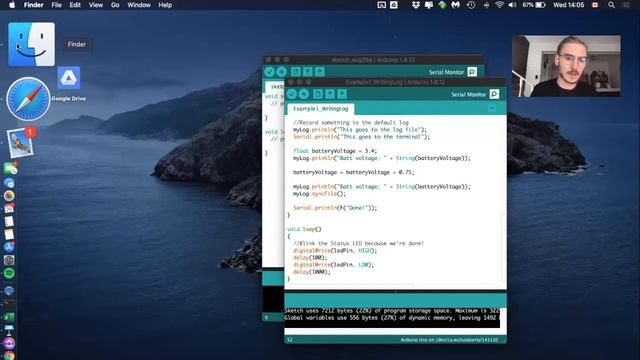Click code line 'delay(1000);'
Viewport: 640px width, 360px height.
coord(311,272)
